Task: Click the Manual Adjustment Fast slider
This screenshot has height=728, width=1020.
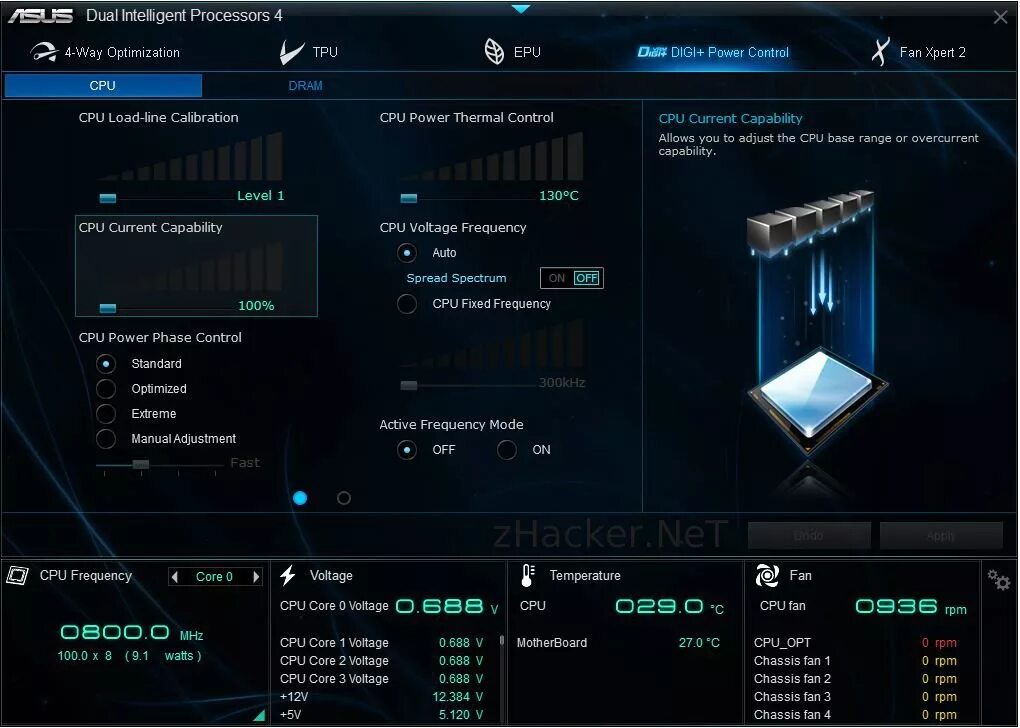Action: [x=141, y=464]
